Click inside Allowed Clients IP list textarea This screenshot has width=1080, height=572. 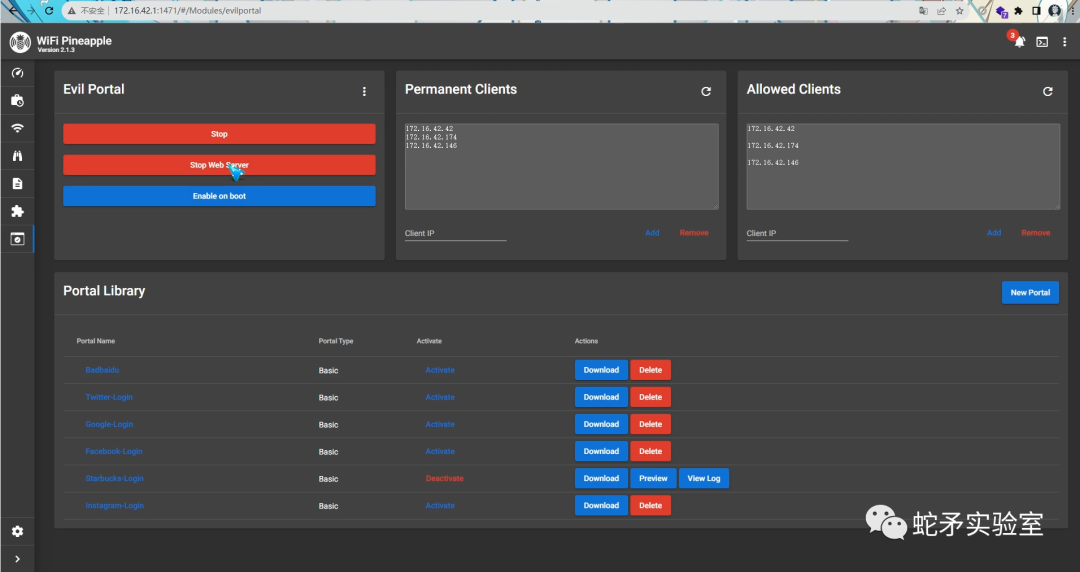pos(903,167)
